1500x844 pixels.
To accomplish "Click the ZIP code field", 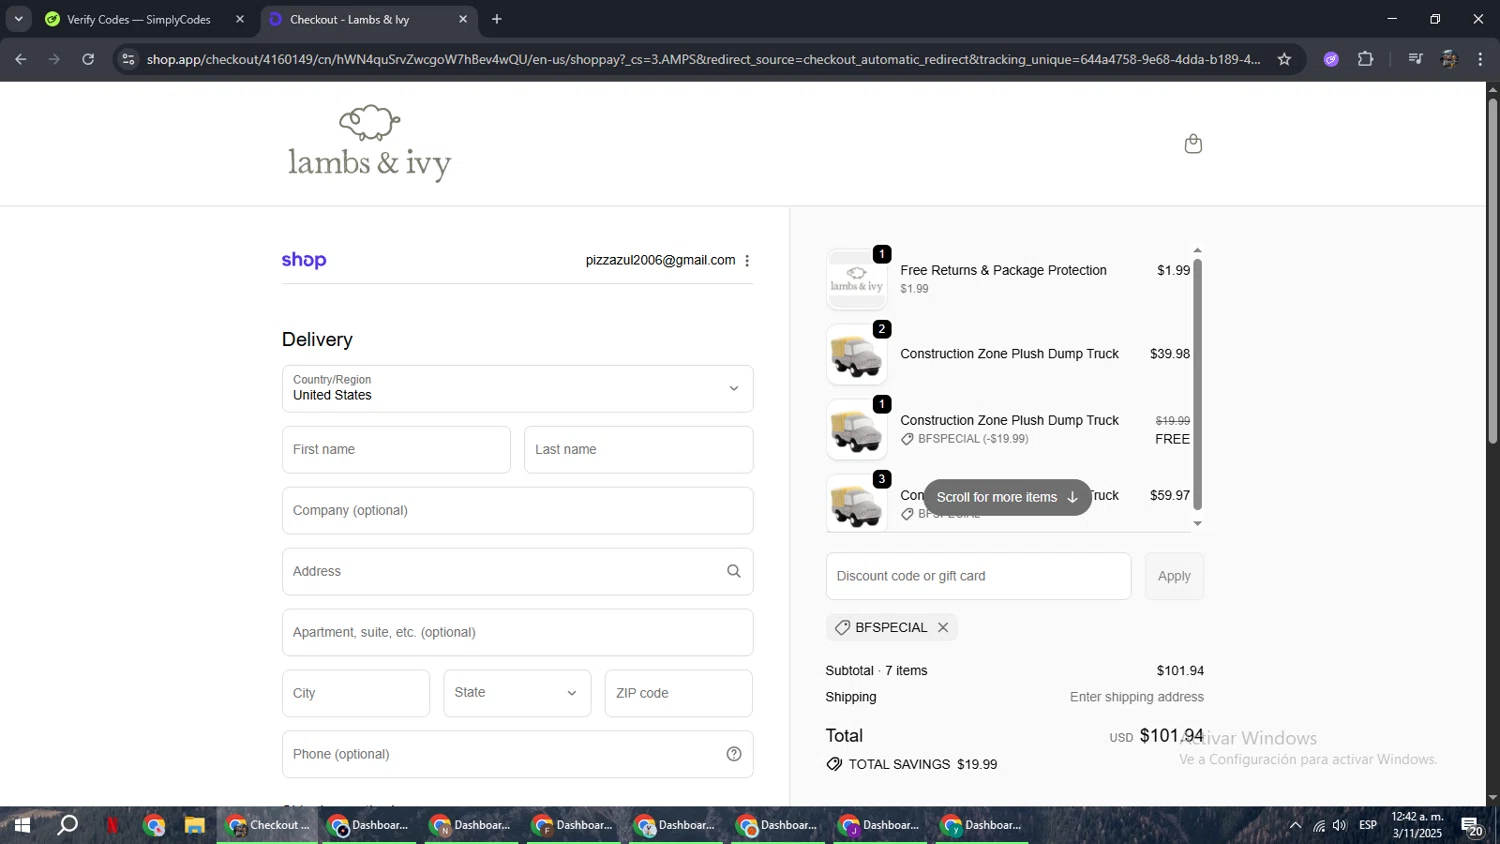I will pos(679,693).
